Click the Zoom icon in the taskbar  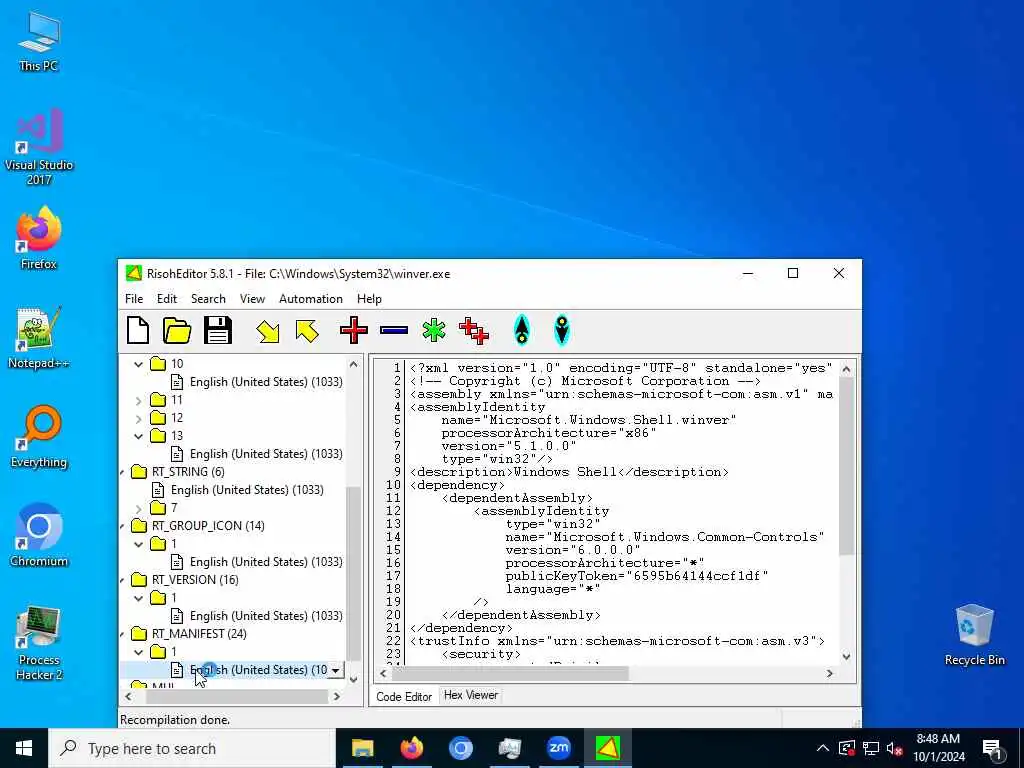point(558,748)
